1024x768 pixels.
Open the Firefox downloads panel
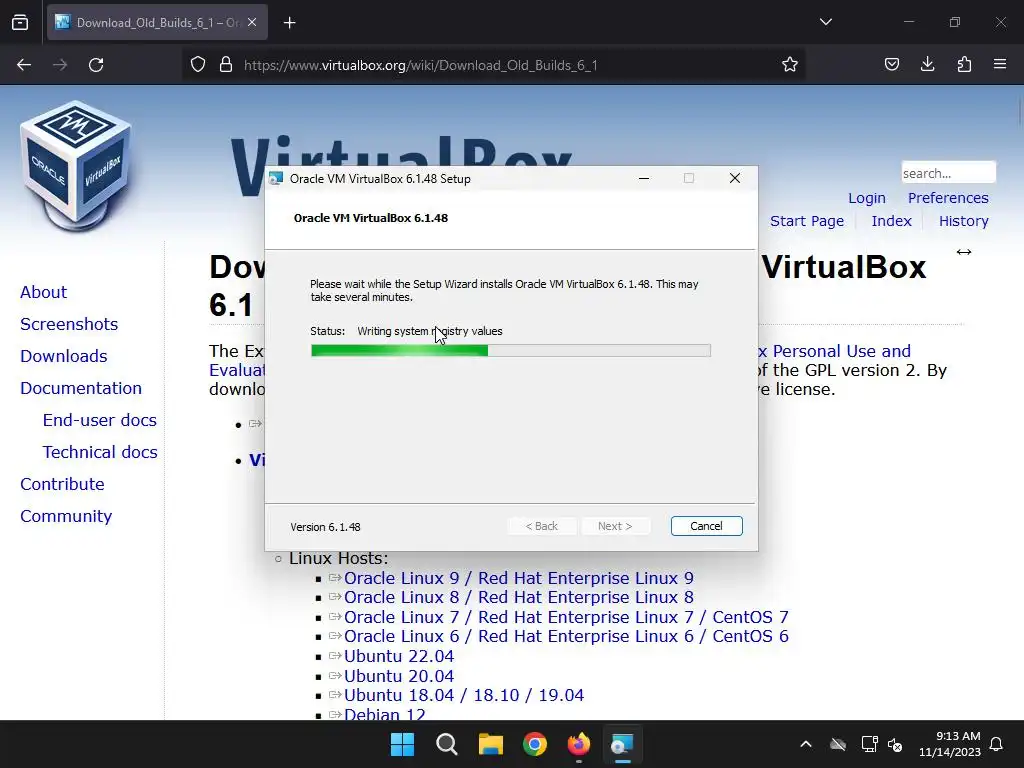927,65
